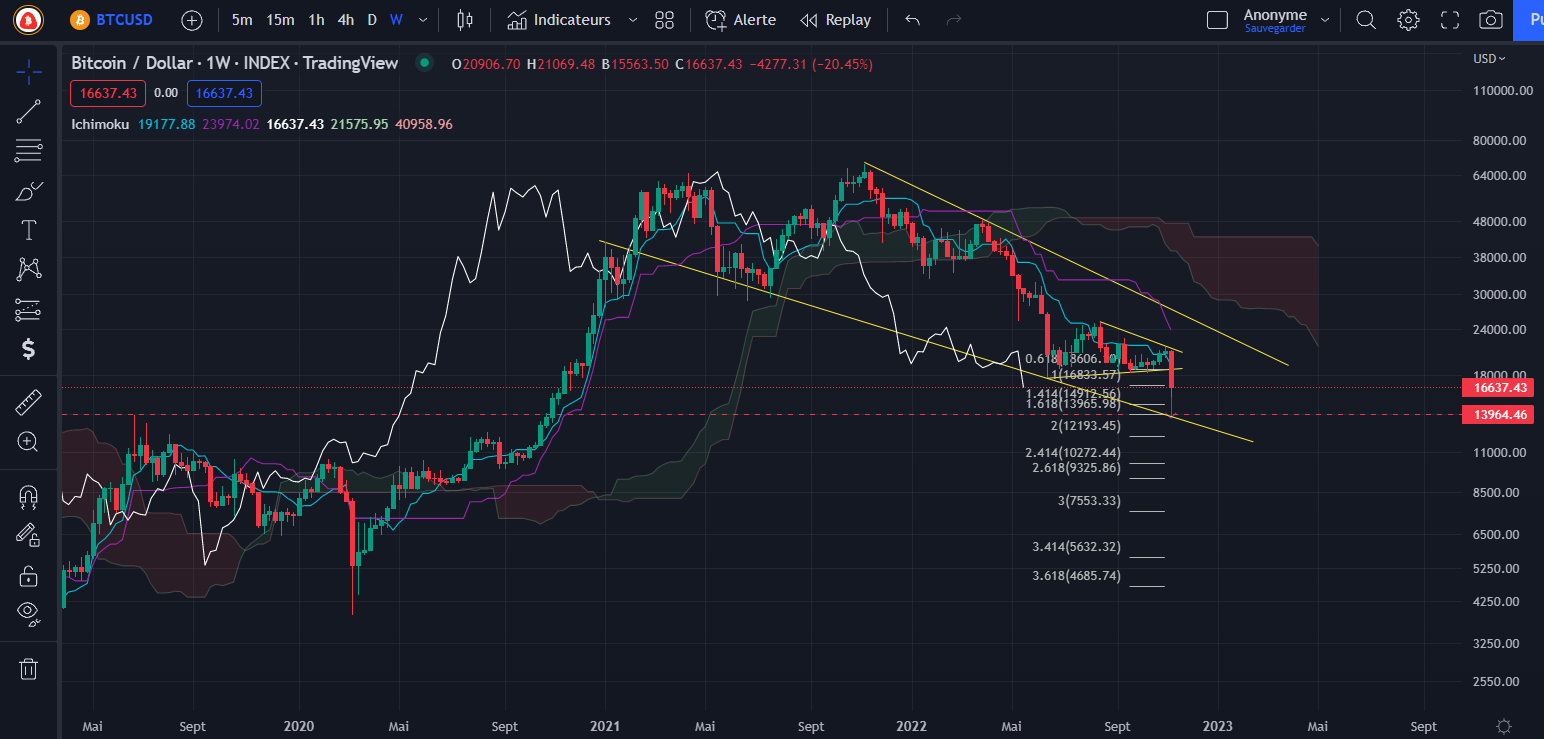Switch to the daily D timeframe
The width and height of the screenshot is (1544, 739).
coord(371,19)
